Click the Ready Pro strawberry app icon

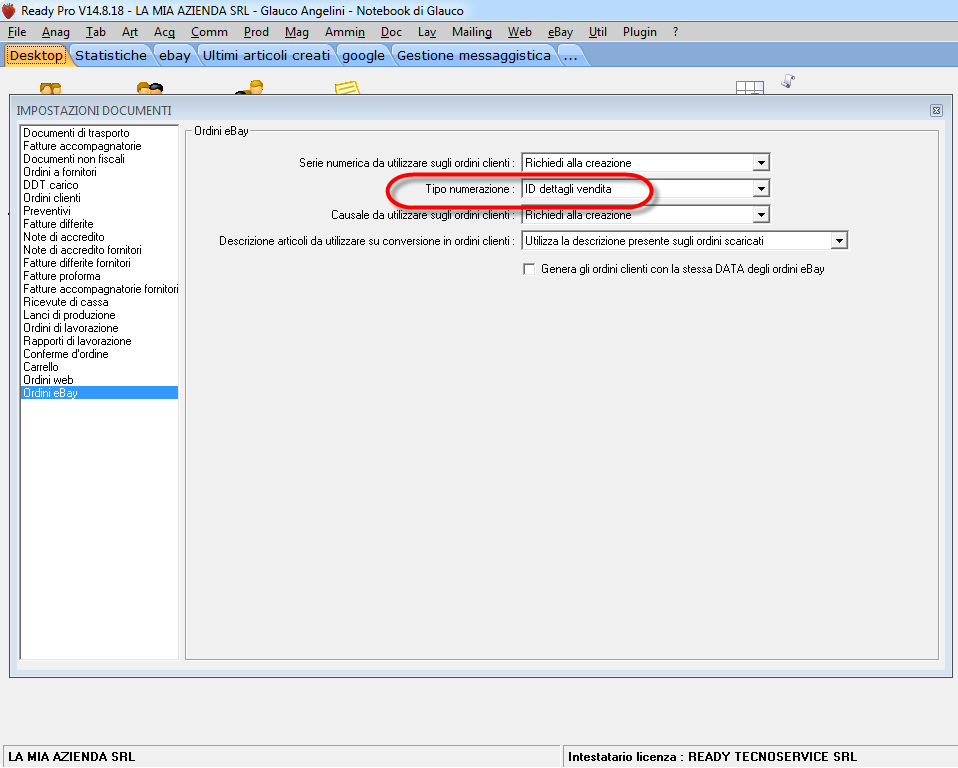point(9,10)
